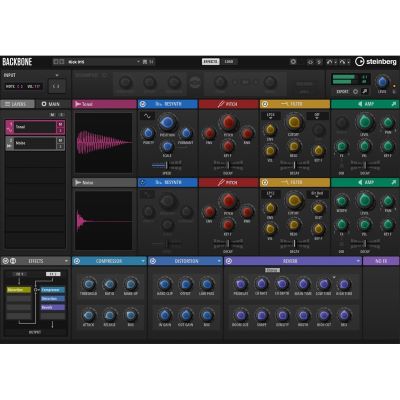Select blue Distortion slot in FX chain
The image size is (400, 400).
pyautogui.click(x=53, y=299)
